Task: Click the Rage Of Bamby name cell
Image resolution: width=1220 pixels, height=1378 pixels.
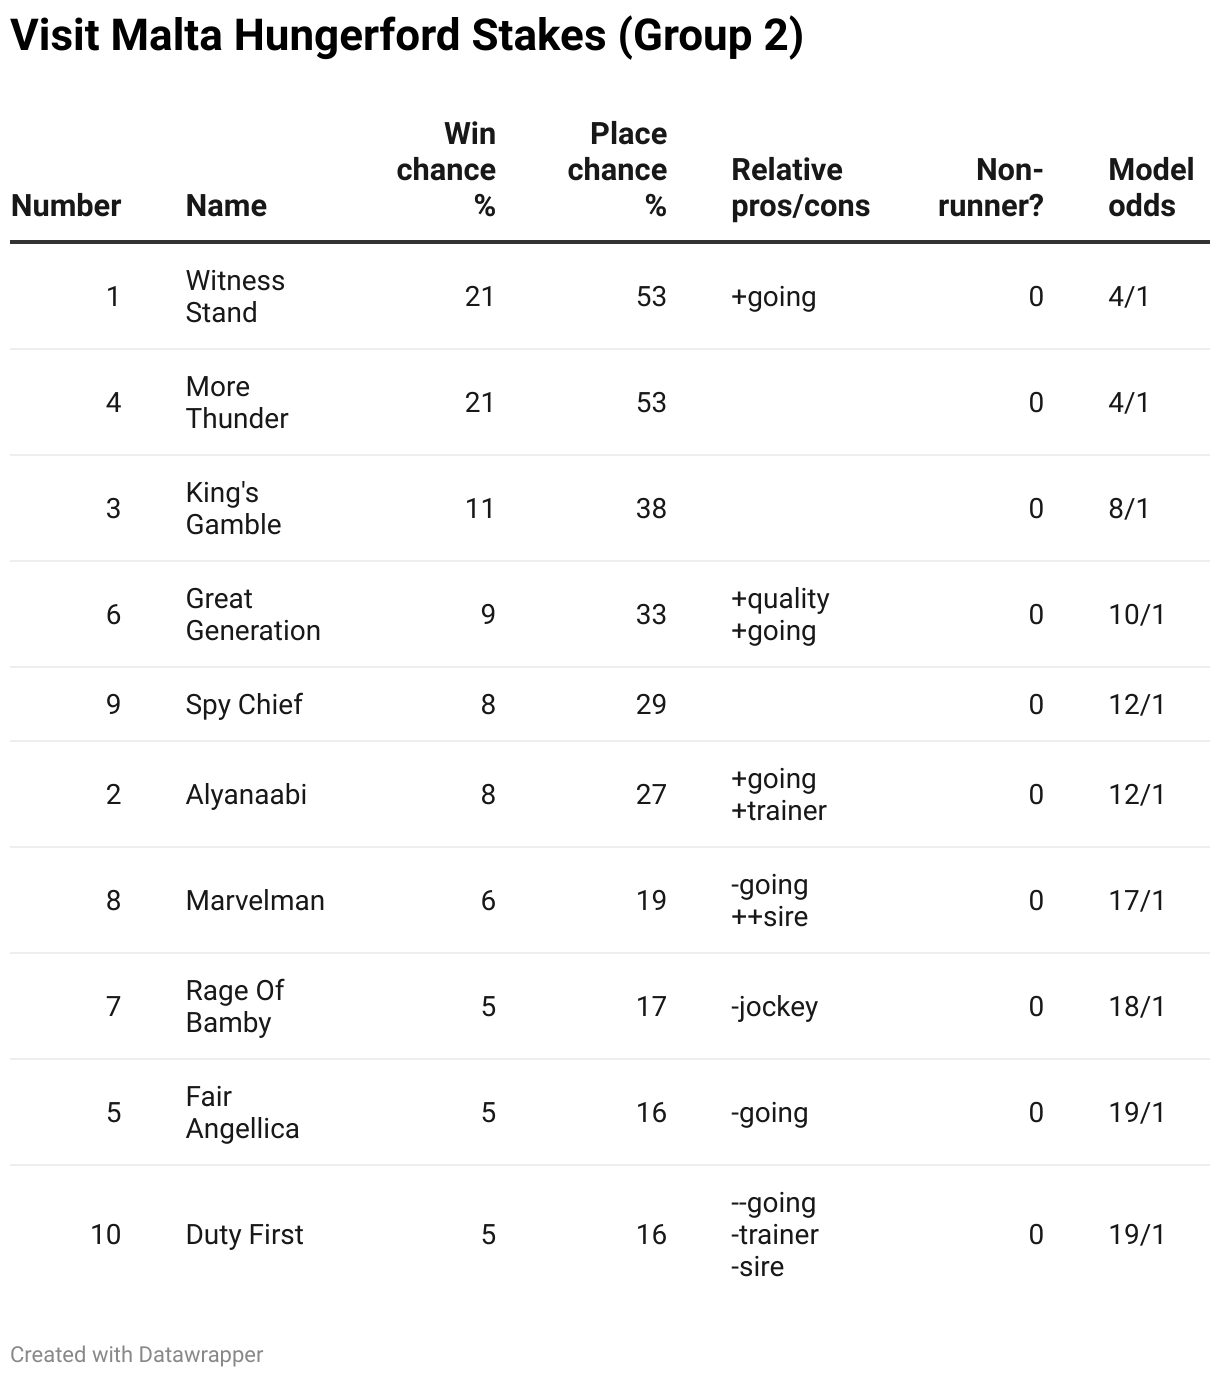Action: (235, 1007)
